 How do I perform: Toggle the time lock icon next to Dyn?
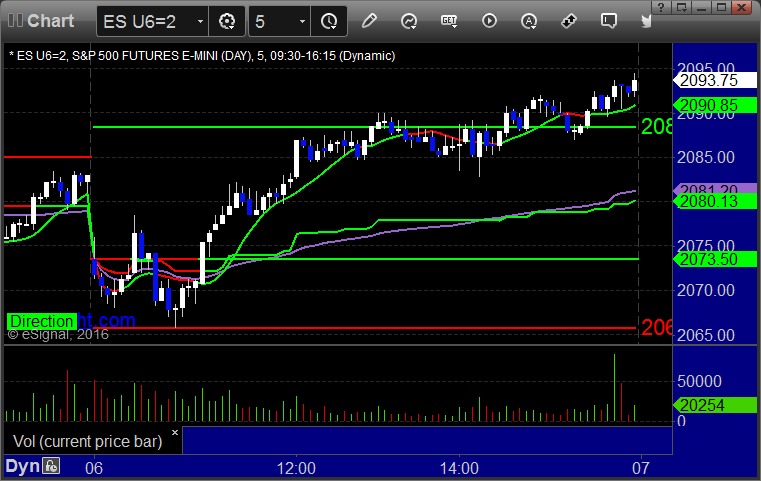[x=51, y=466]
